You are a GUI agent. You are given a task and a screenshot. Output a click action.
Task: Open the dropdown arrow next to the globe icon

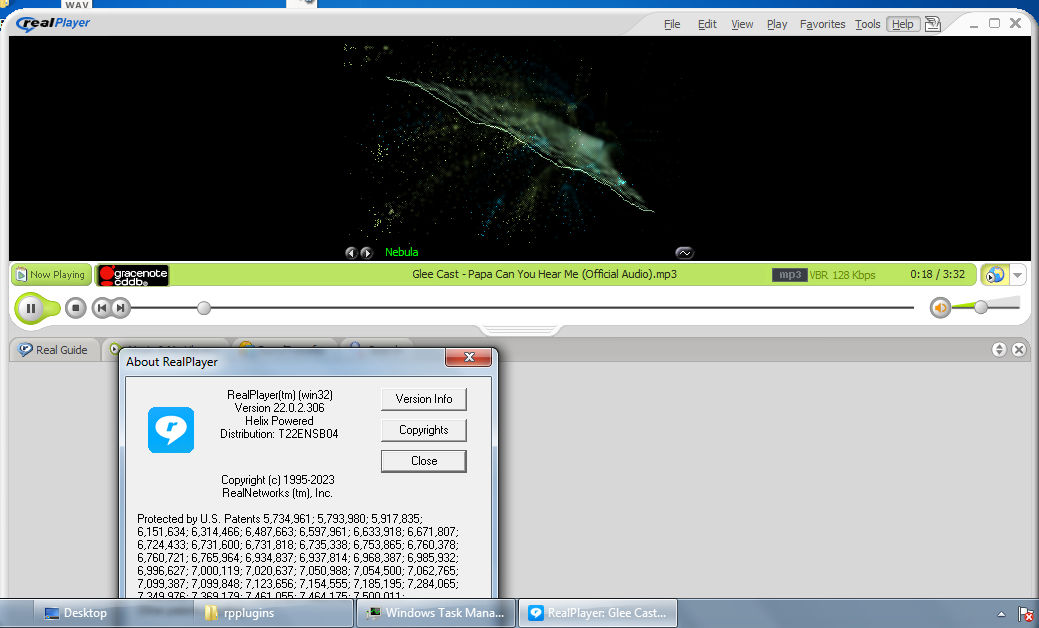tap(1017, 274)
